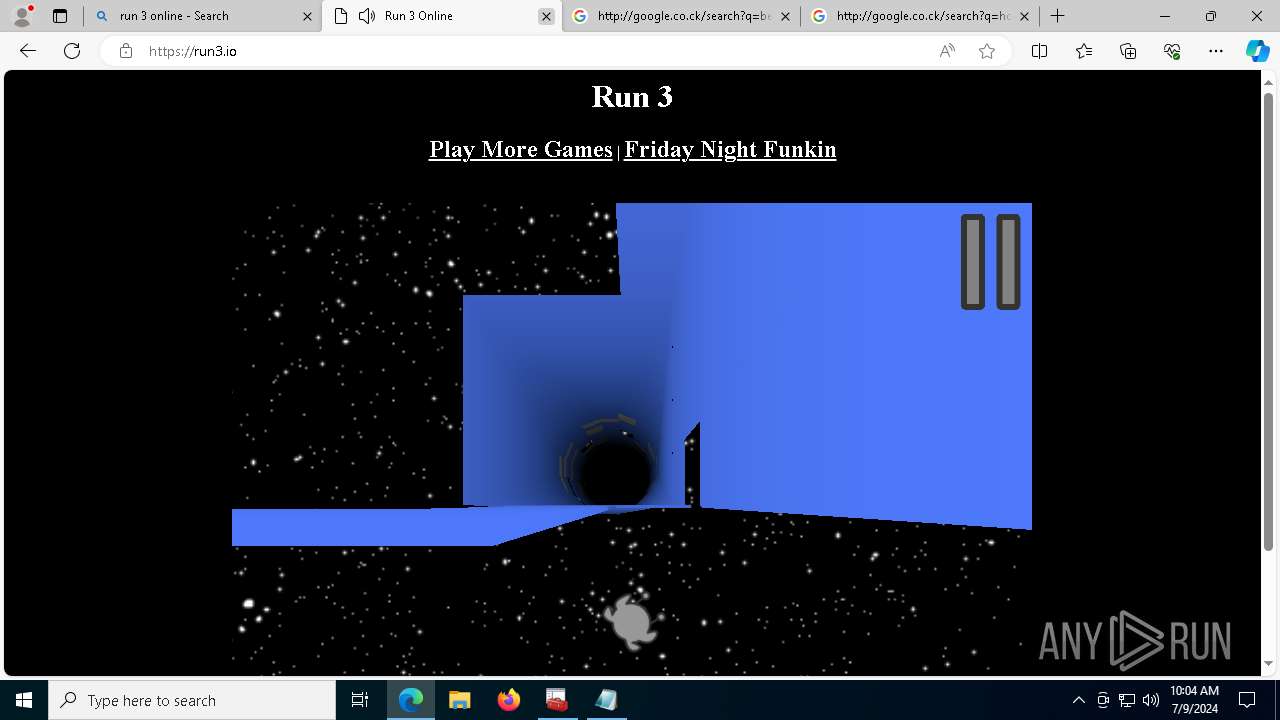Open Task View on taskbar

[x=360, y=700]
